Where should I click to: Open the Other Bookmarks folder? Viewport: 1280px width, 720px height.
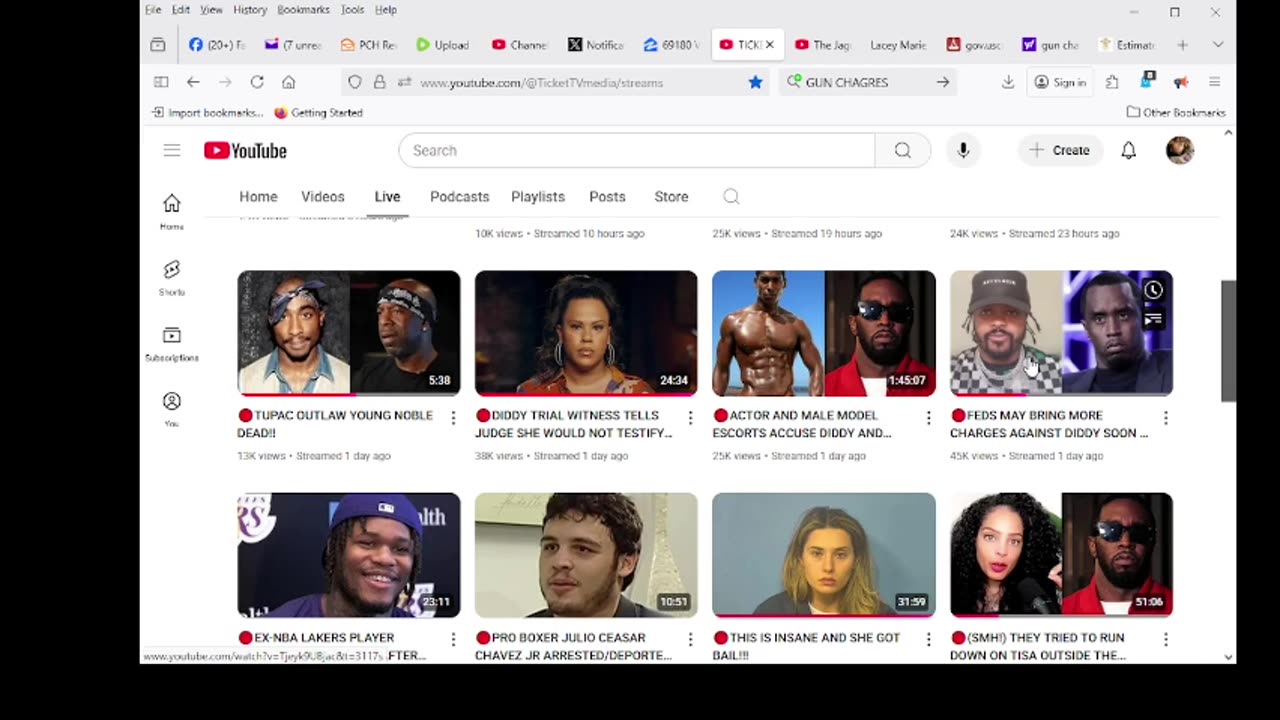[x=1176, y=113]
